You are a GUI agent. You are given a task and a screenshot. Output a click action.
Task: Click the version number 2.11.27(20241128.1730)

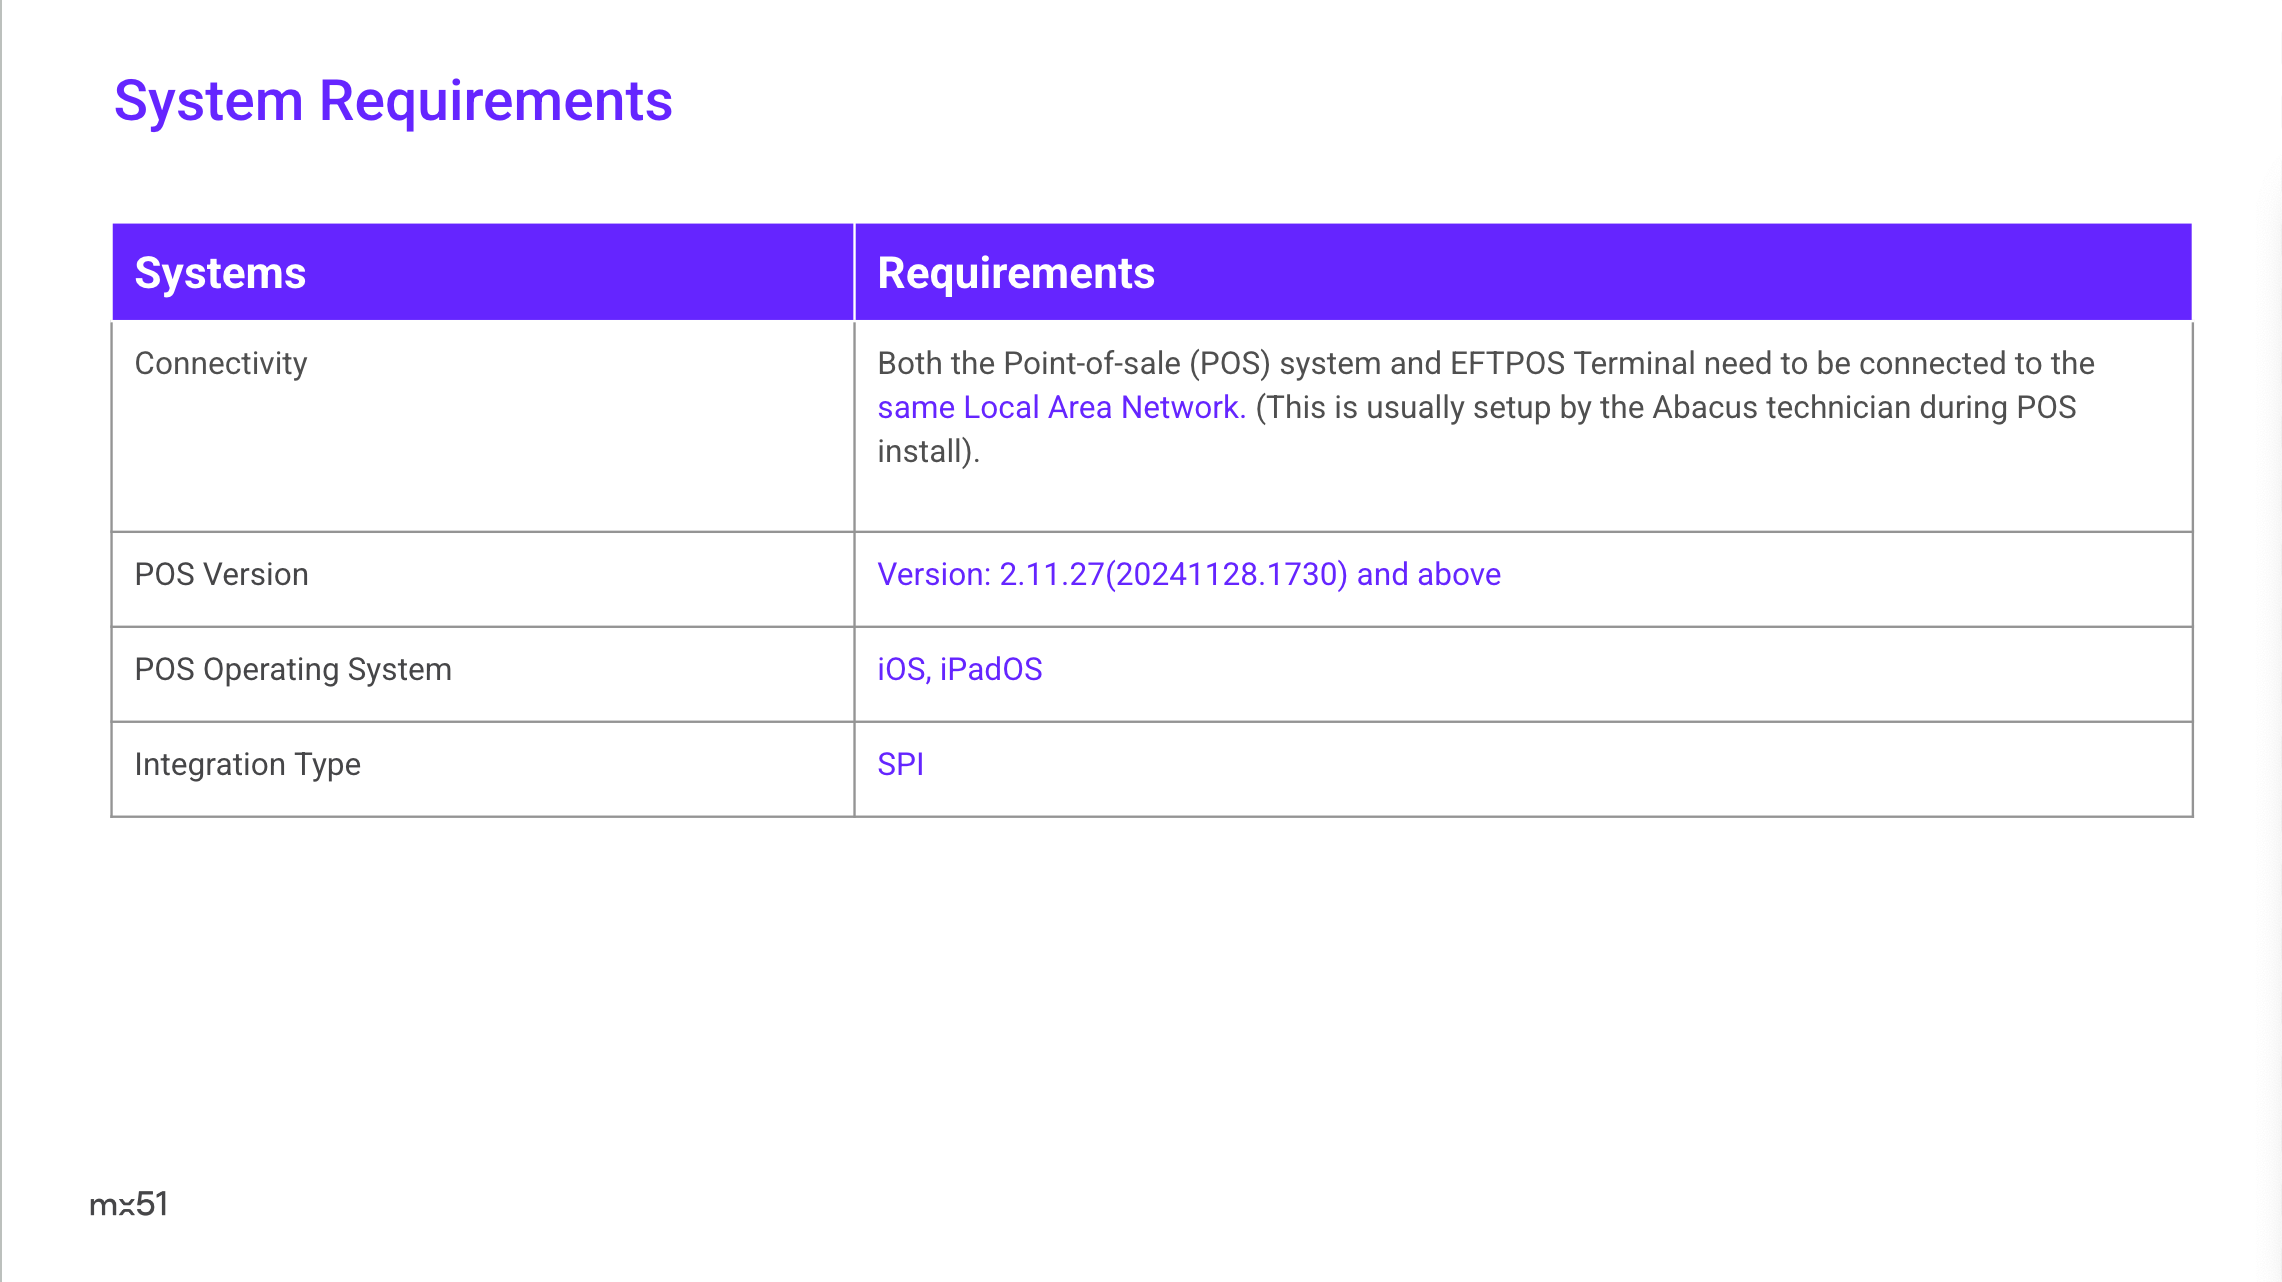tap(1173, 574)
